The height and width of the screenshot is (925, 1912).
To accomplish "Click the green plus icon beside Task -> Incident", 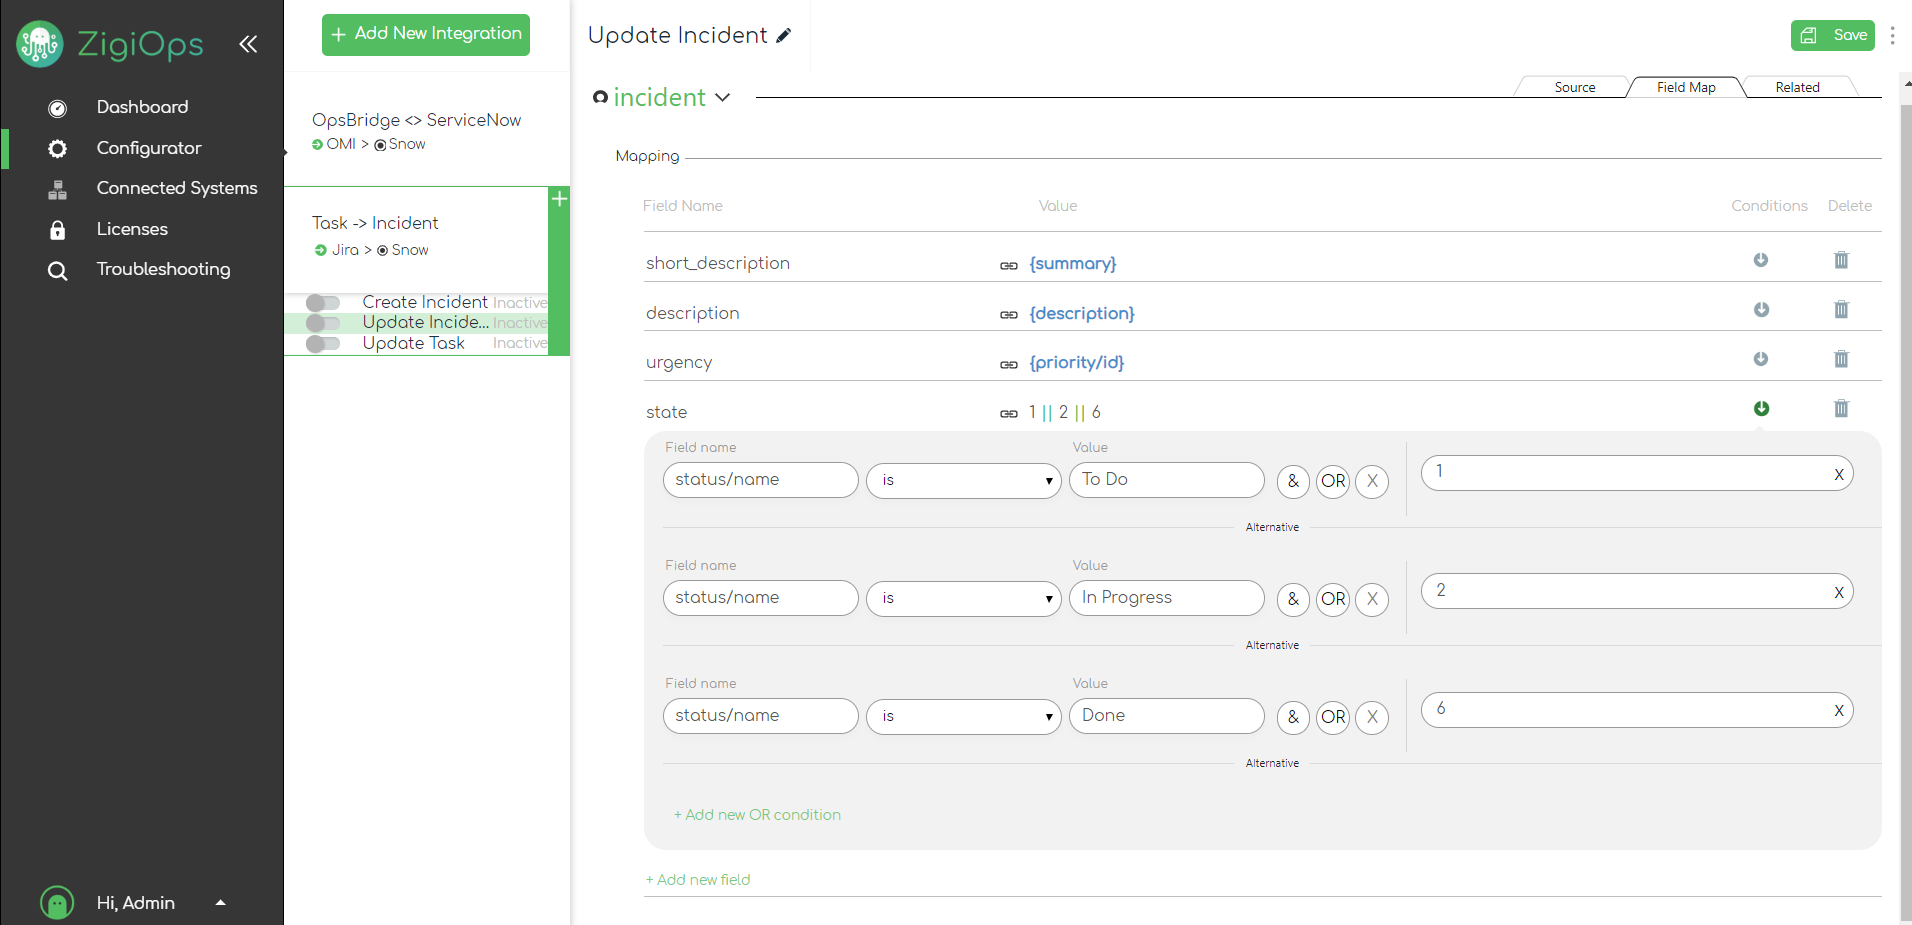I will [x=559, y=199].
